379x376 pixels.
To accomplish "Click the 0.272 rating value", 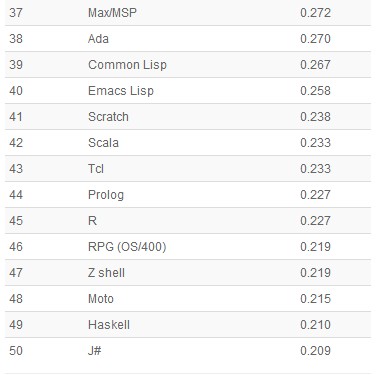I will 315,13.
